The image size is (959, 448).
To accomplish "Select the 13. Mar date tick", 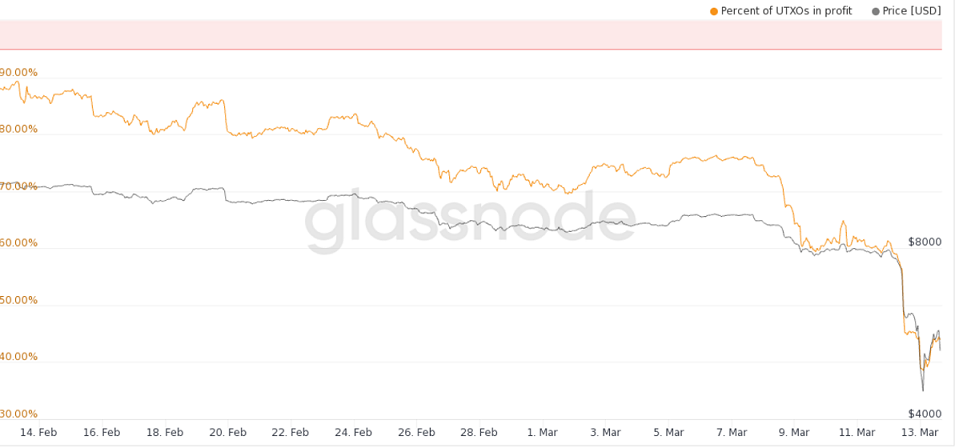I will coord(920,432).
